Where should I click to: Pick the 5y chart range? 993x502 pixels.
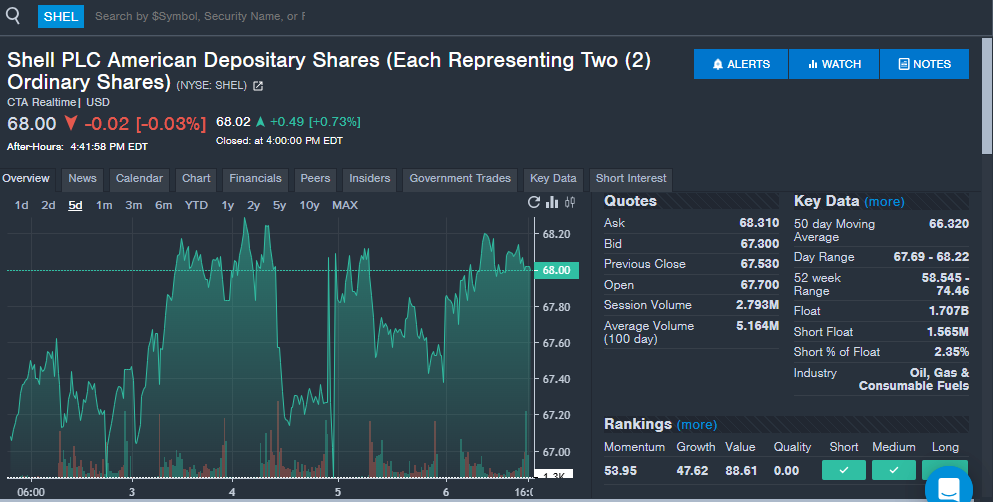pyautogui.click(x=279, y=205)
